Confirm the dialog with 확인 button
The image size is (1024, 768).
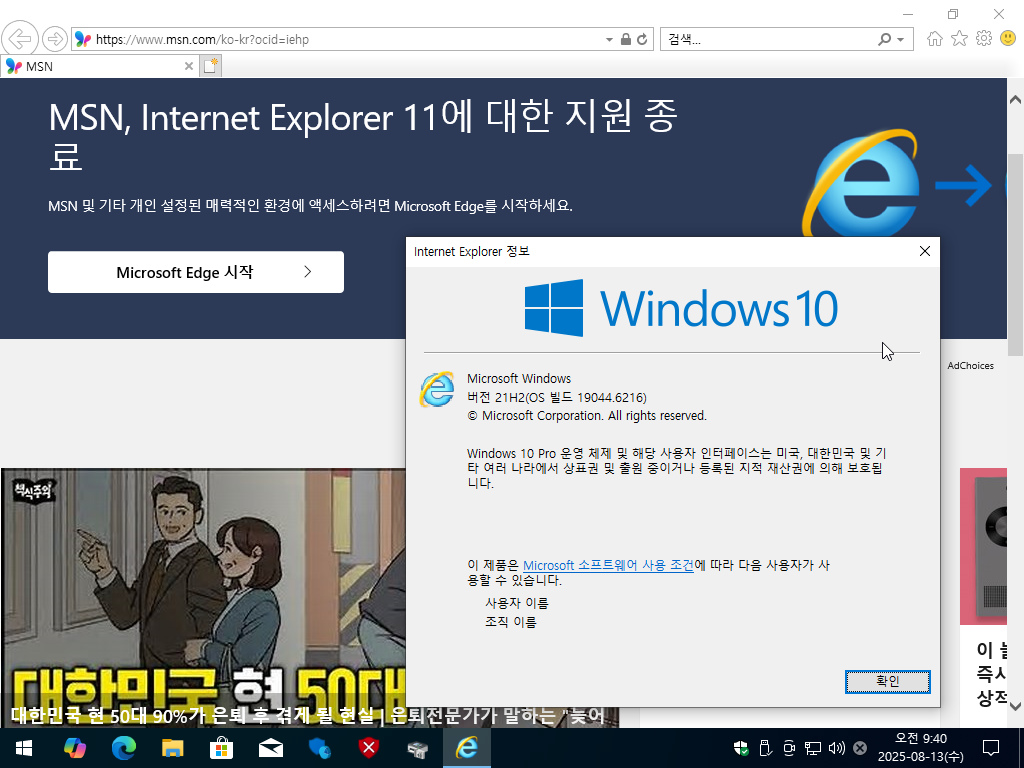click(888, 681)
